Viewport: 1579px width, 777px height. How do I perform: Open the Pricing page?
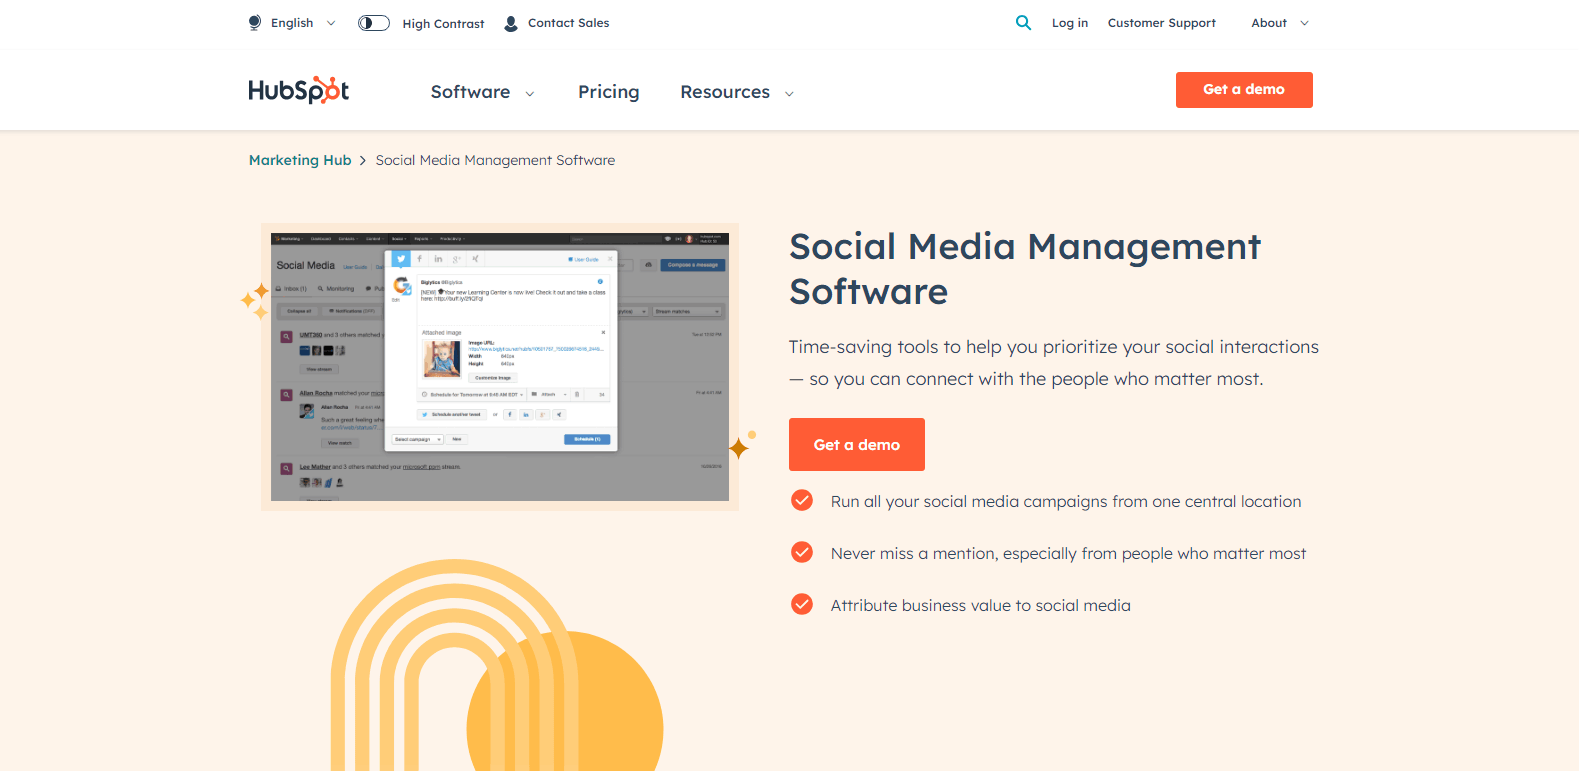point(608,92)
